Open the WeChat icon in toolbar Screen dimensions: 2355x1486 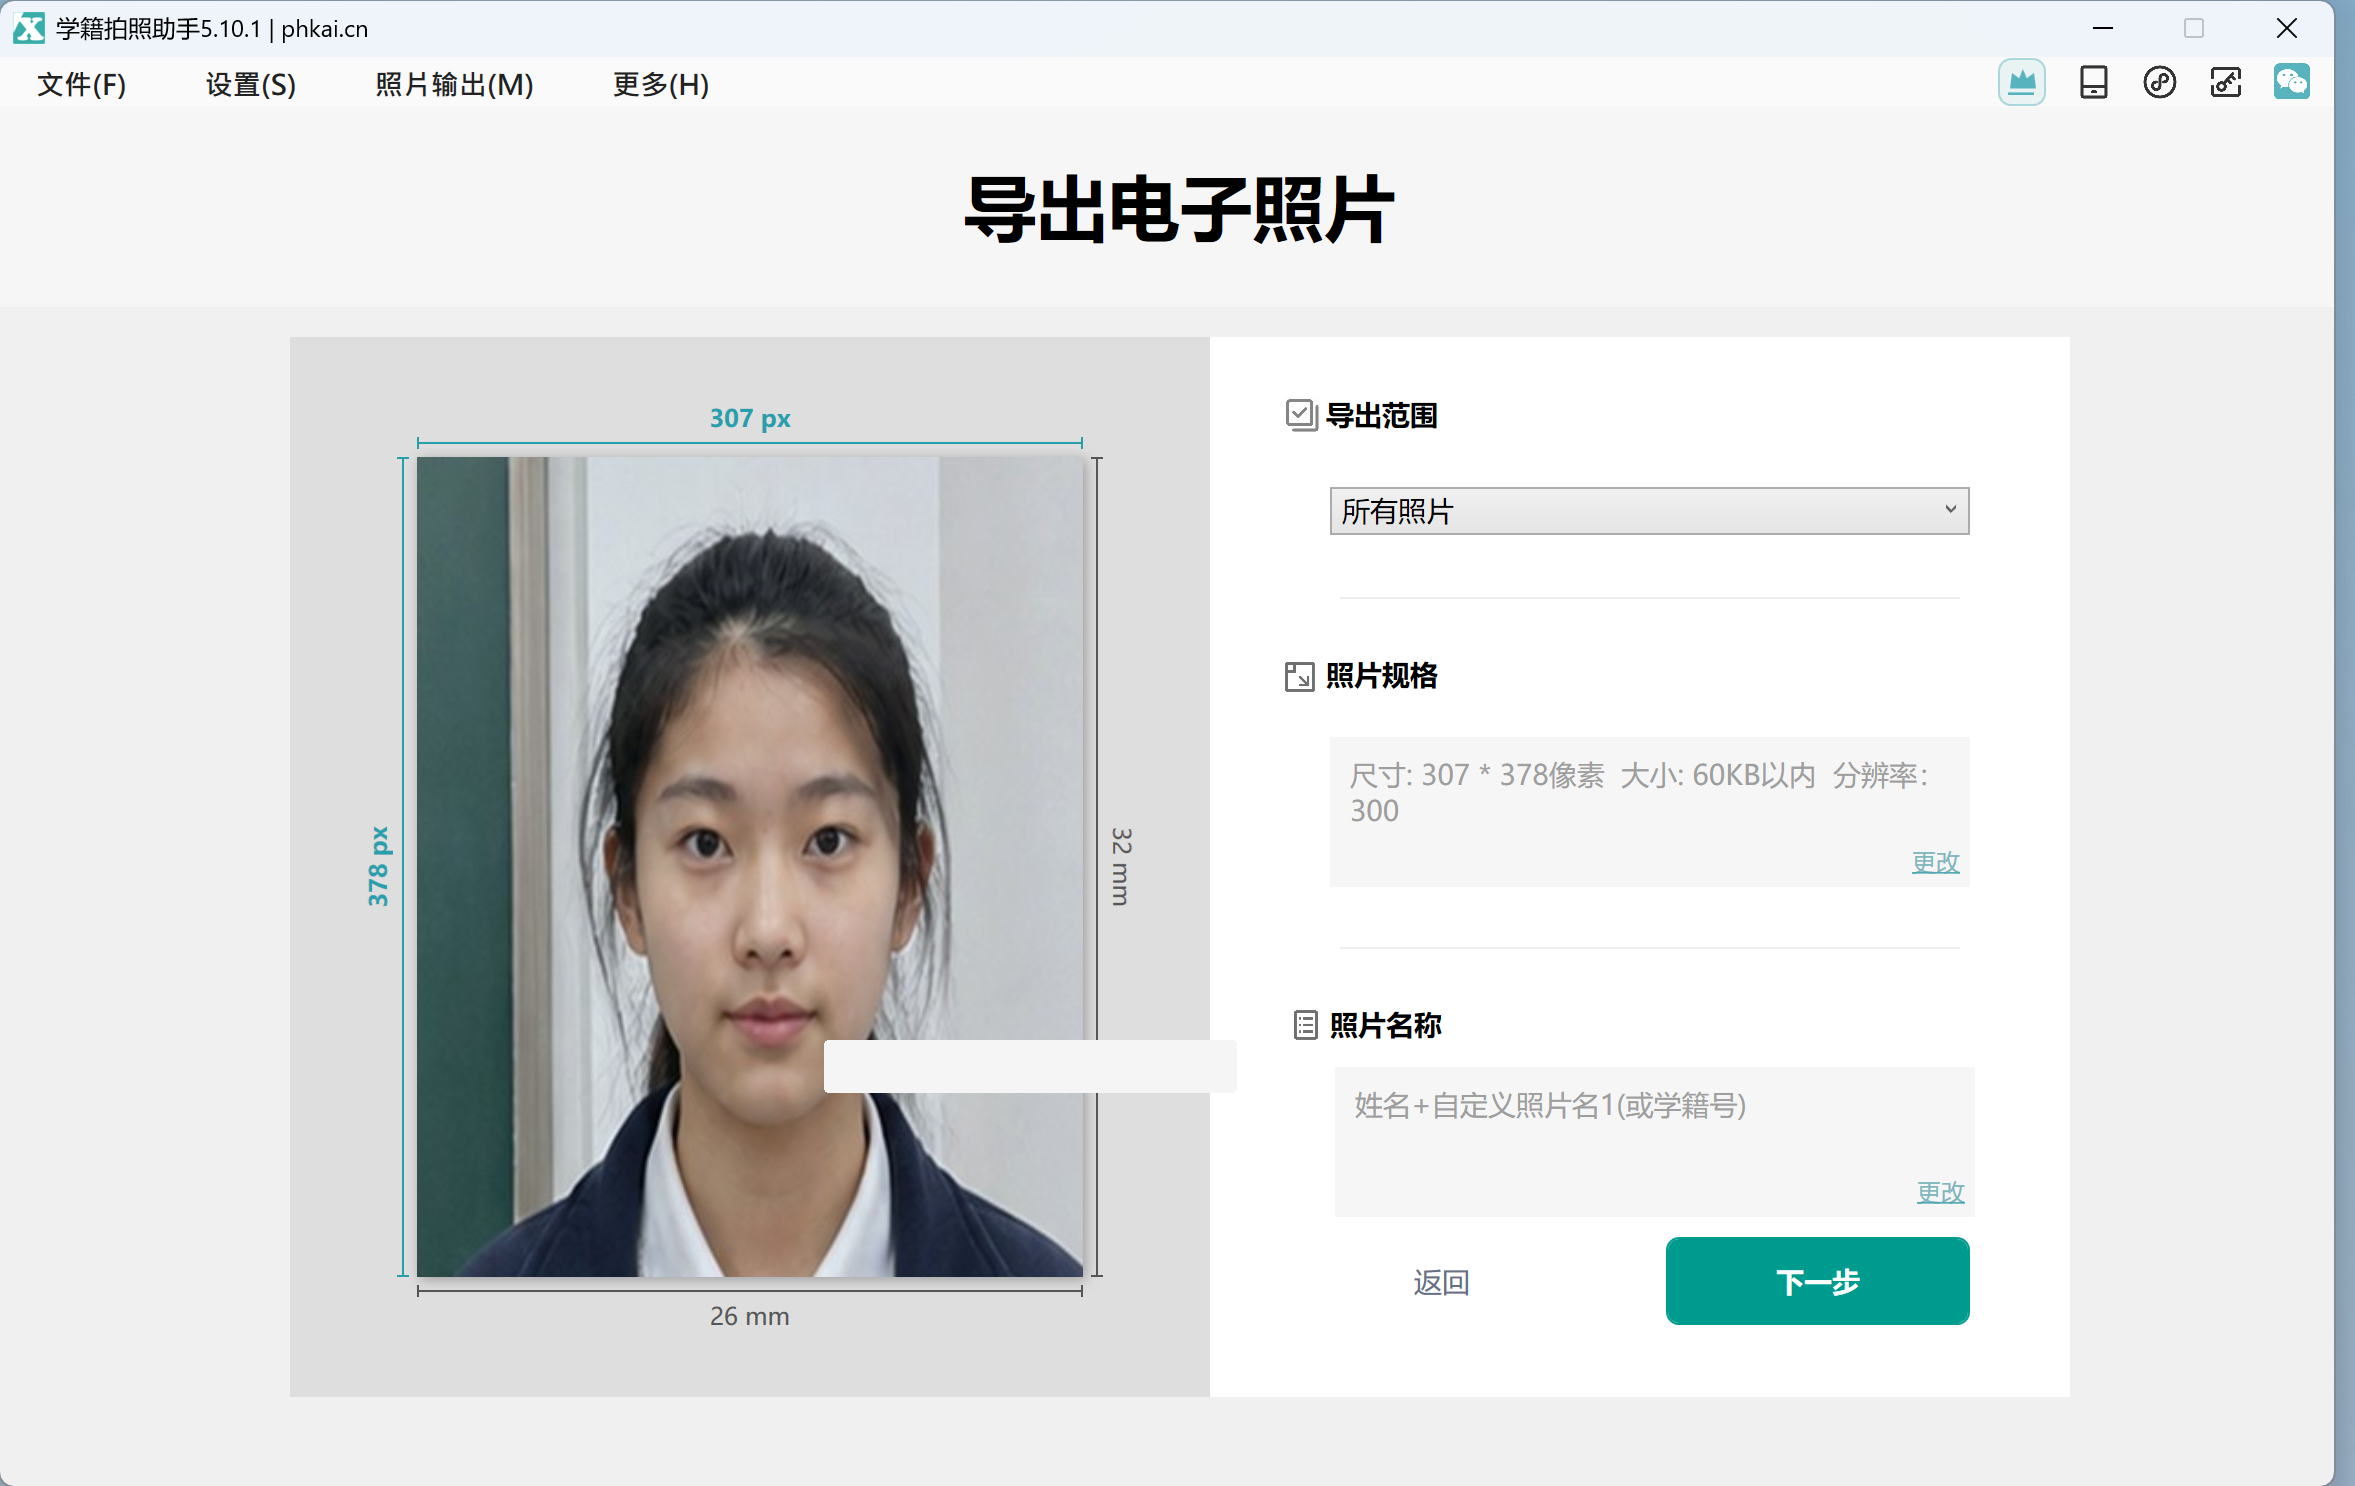2291,82
